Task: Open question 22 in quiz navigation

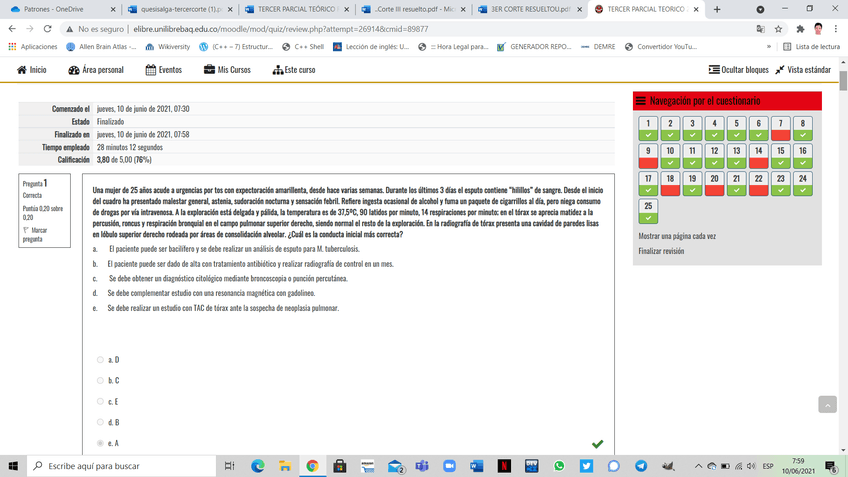Action: 758,183
